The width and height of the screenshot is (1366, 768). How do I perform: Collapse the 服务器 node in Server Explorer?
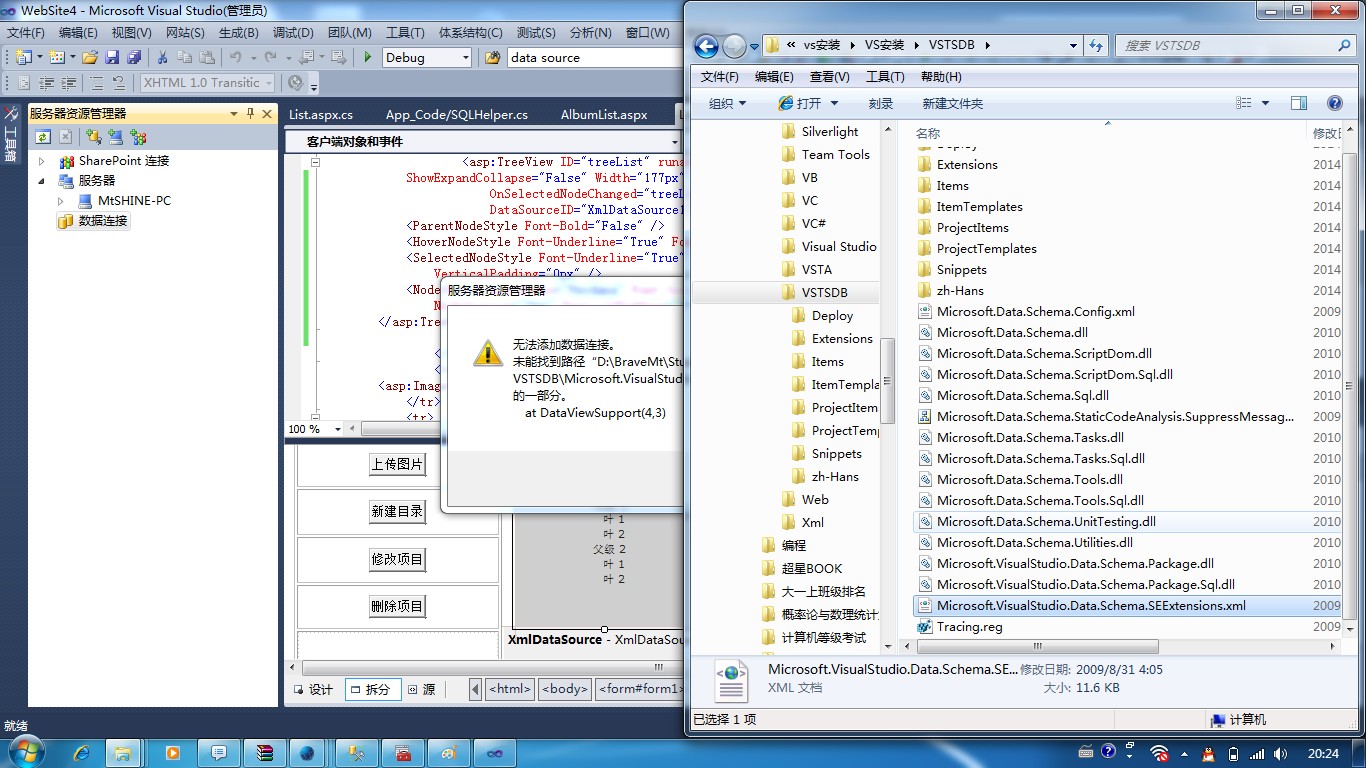[x=42, y=181]
